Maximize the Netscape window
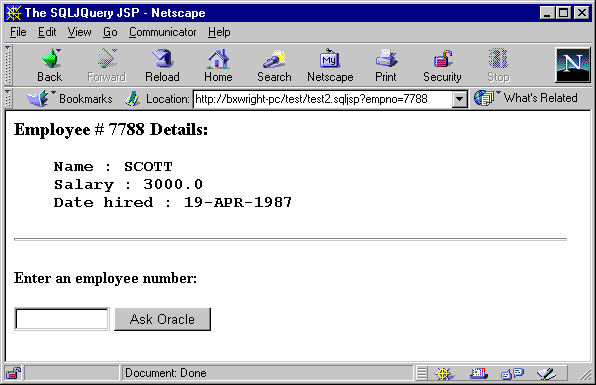 [563, 13]
